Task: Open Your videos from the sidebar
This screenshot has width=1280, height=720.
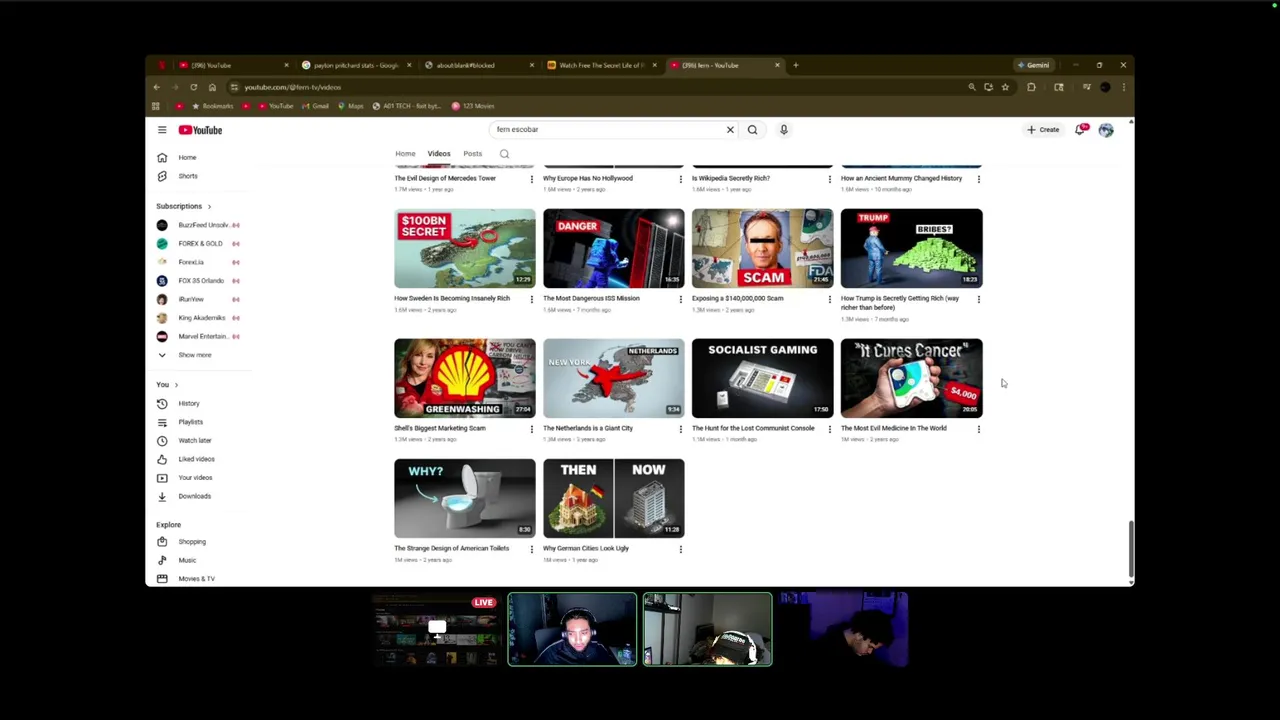Action: (x=195, y=477)
